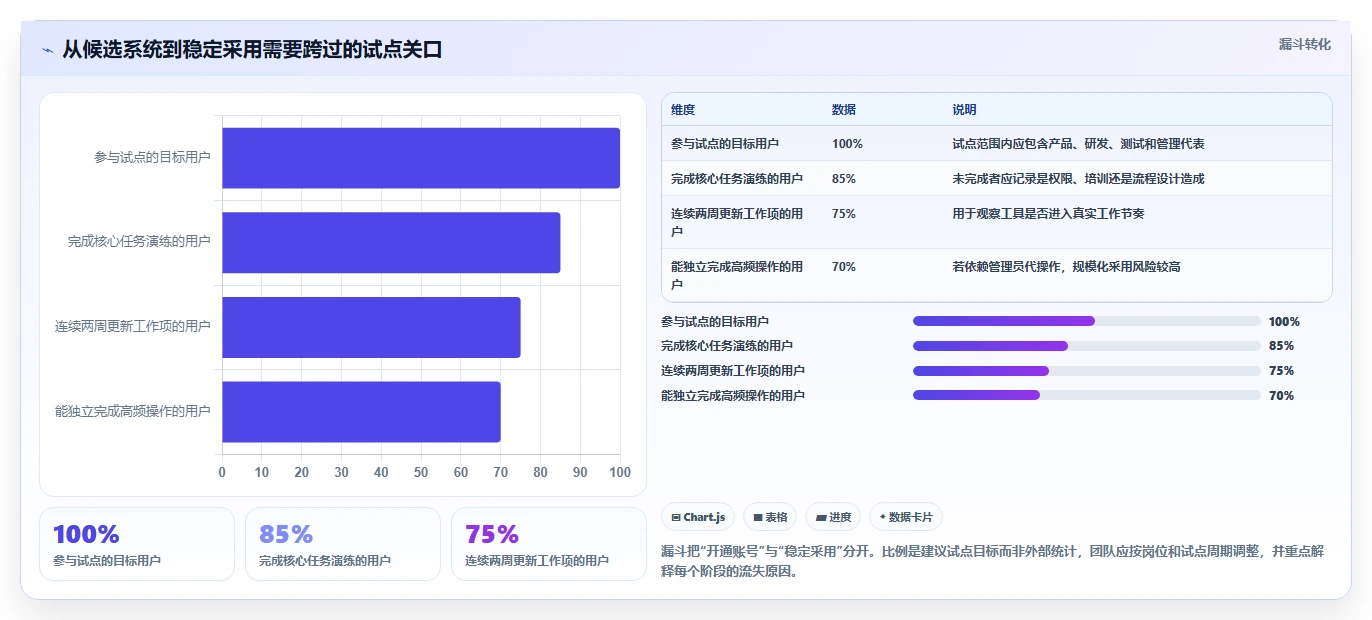1372x620 pixels.
Task: Click progress list label 能独立完成高频操作的用户
Action: click(x=733, y=396)
